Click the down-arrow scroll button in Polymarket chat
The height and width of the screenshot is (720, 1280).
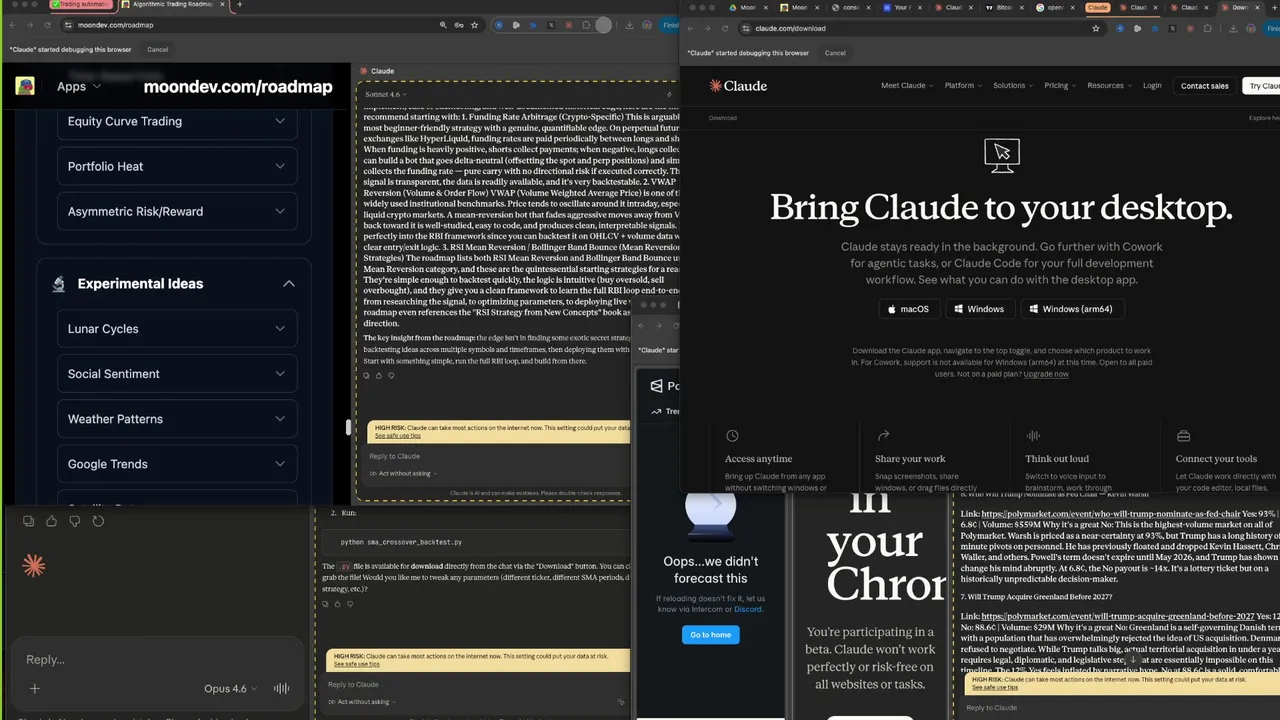(x=1133, y=659)
